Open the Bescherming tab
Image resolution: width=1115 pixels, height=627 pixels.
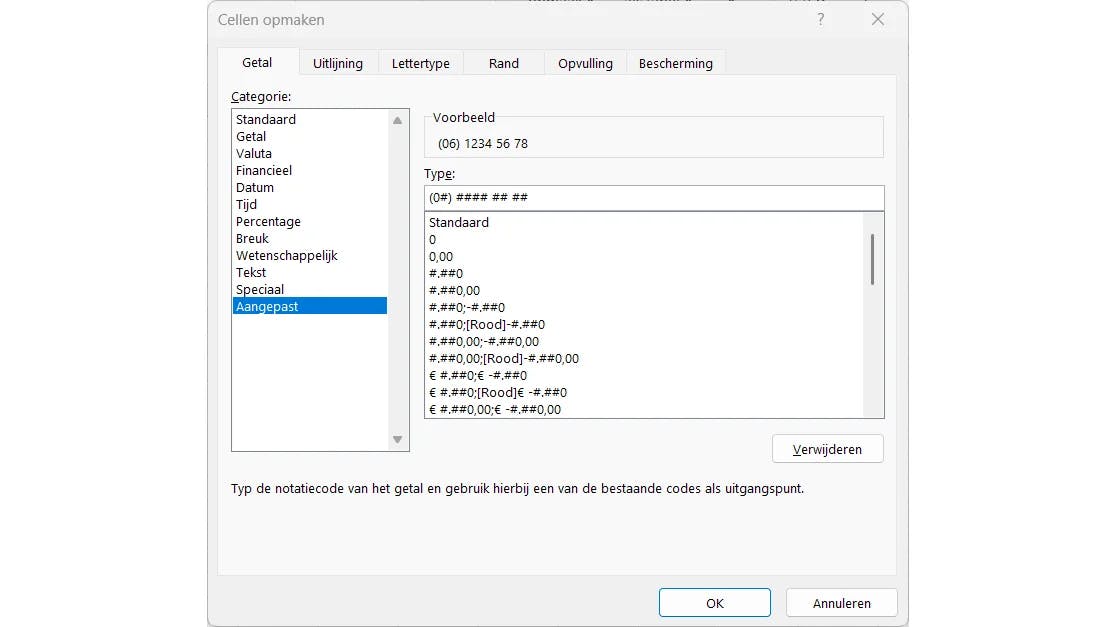coord(676,63)
